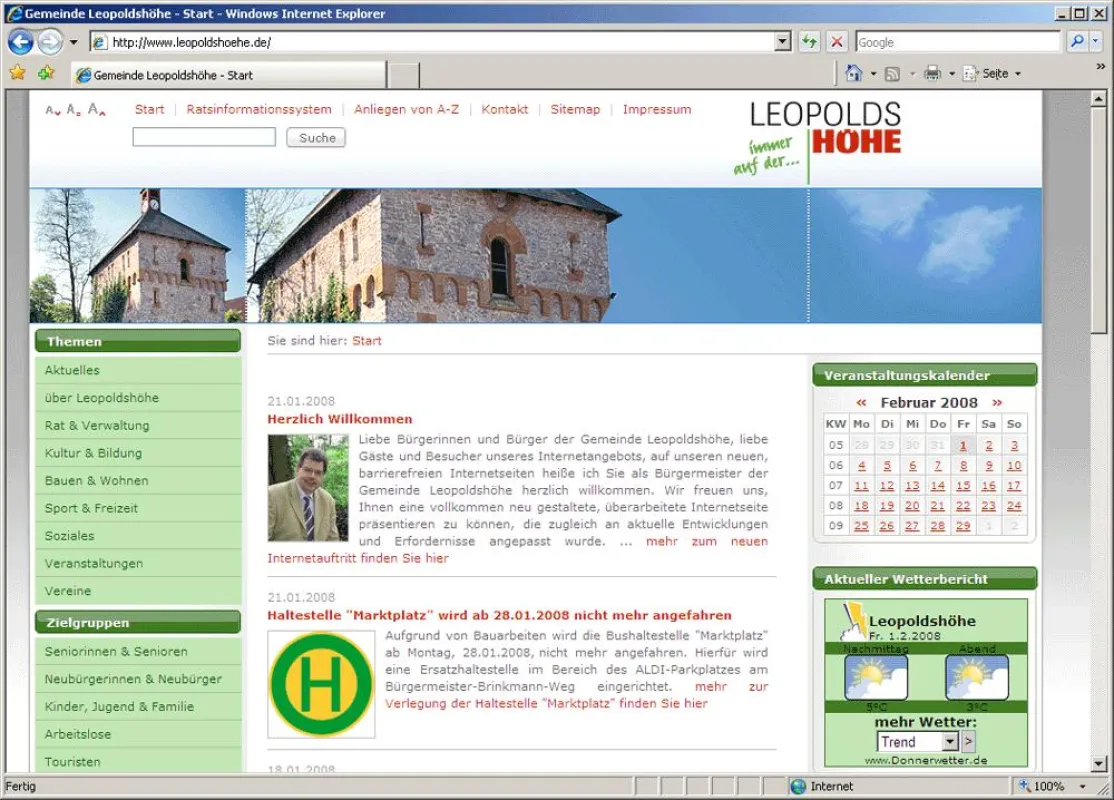Open Kultur & Bildung menu item
Viewport: 1114px width, 800px height.
(x=138, y=453)
